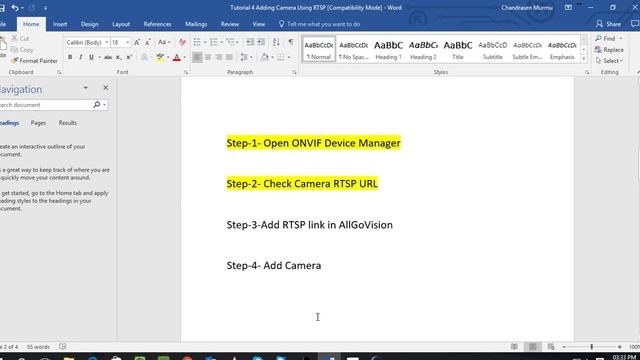Open the View tab
This screenshot has height=360, width=640.
click(x=258, y=24)
